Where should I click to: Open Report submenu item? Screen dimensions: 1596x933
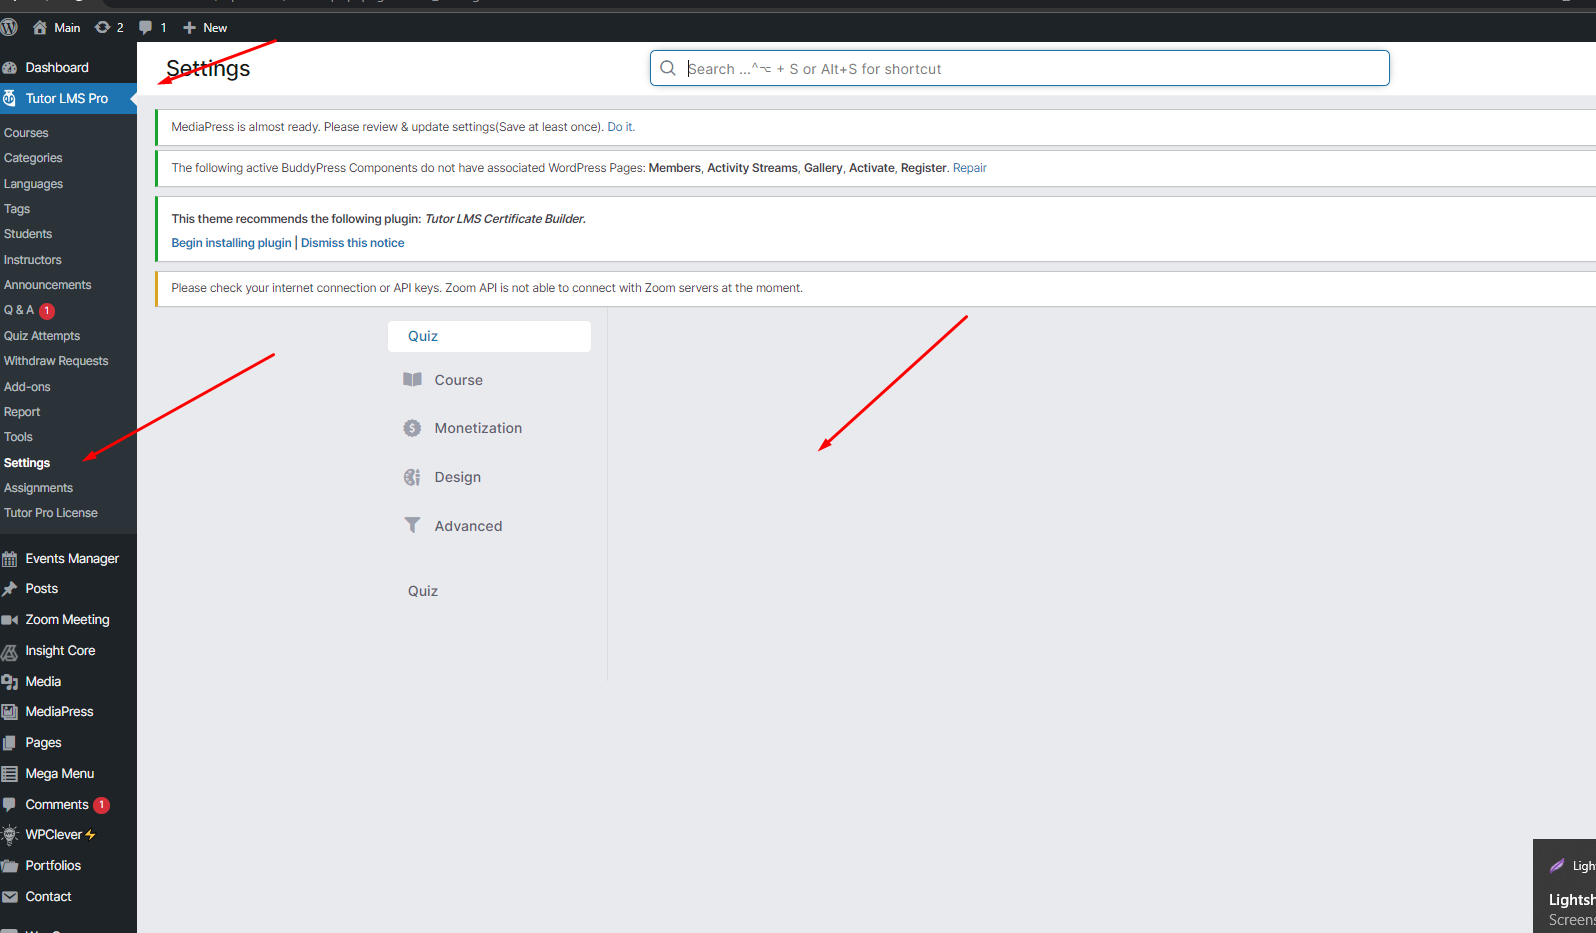(22, 412)
